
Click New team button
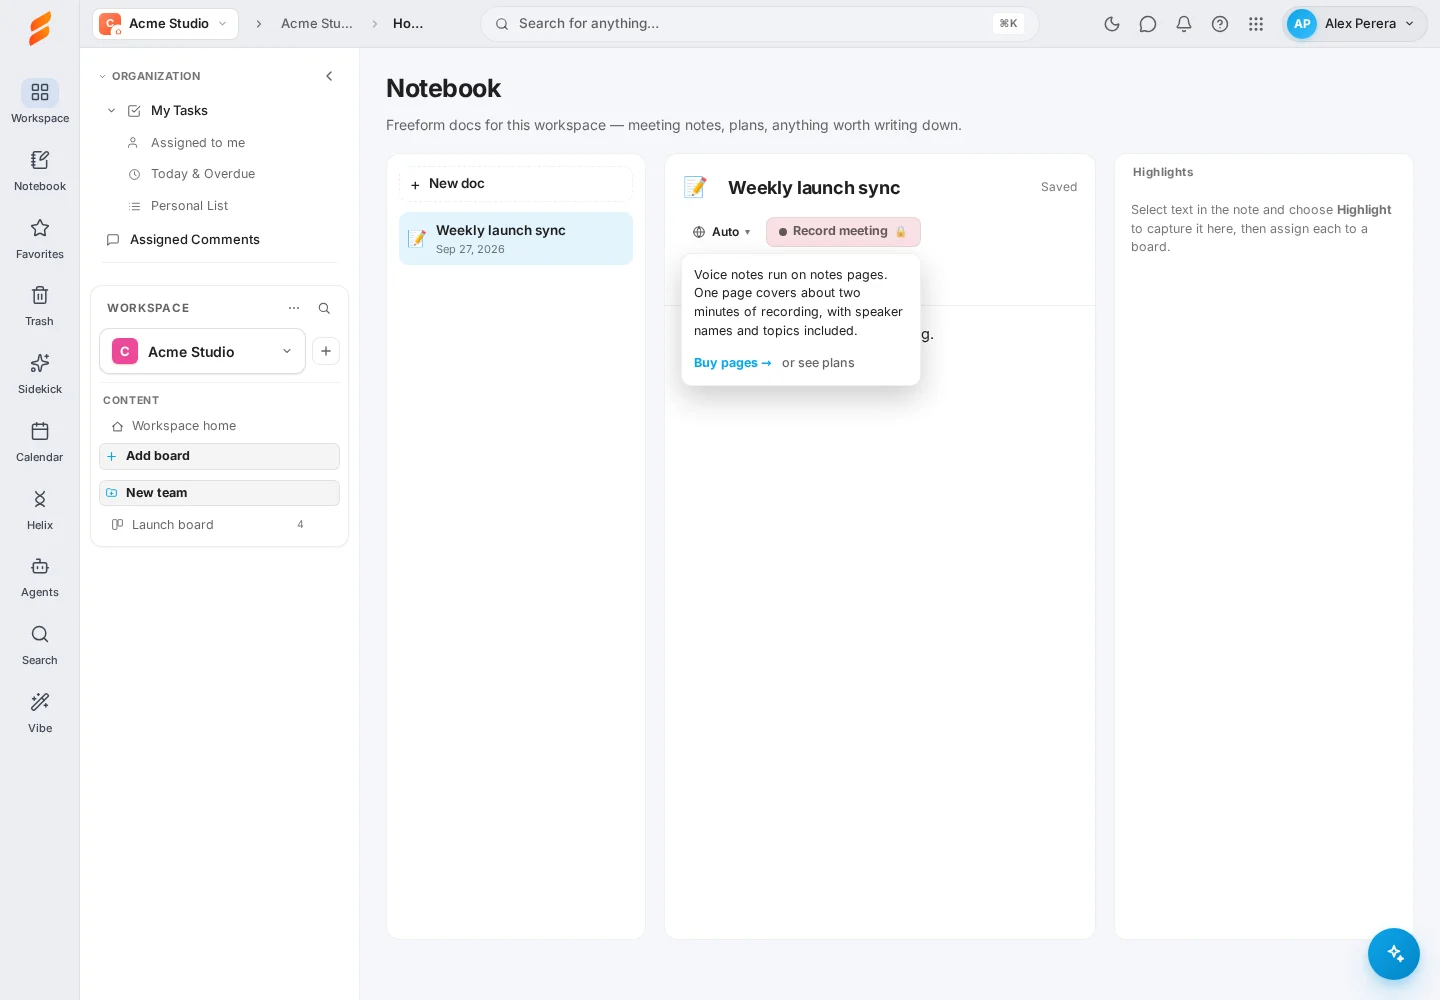pyautogui.click(x=219, y=493)
